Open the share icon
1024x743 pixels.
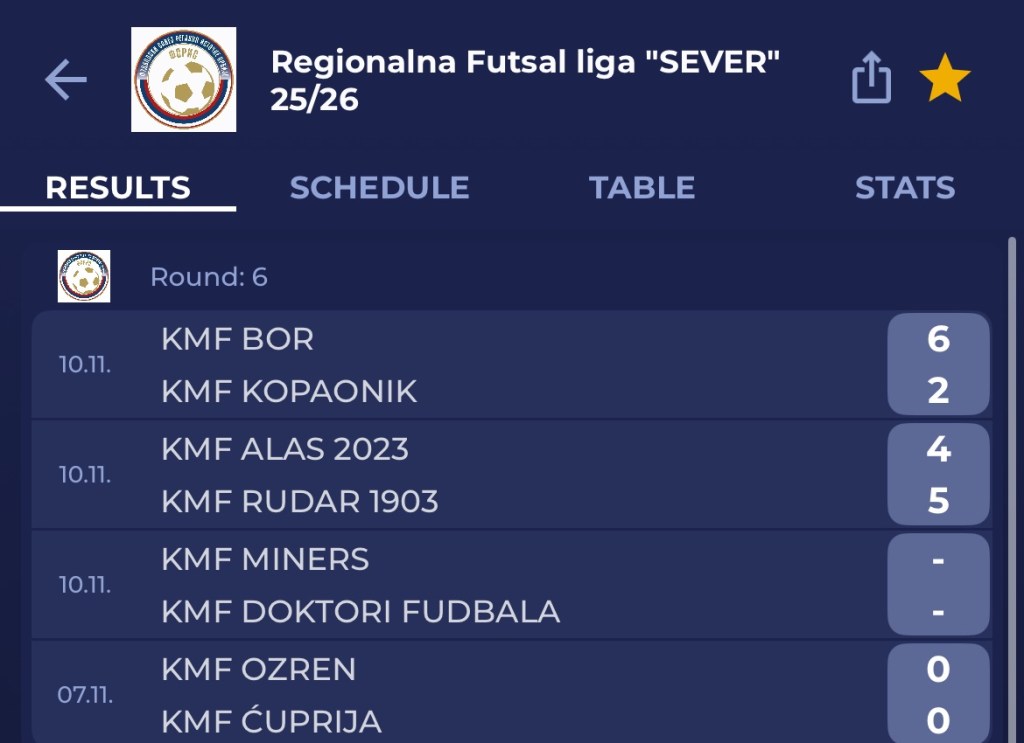click(x=871, y=78)
